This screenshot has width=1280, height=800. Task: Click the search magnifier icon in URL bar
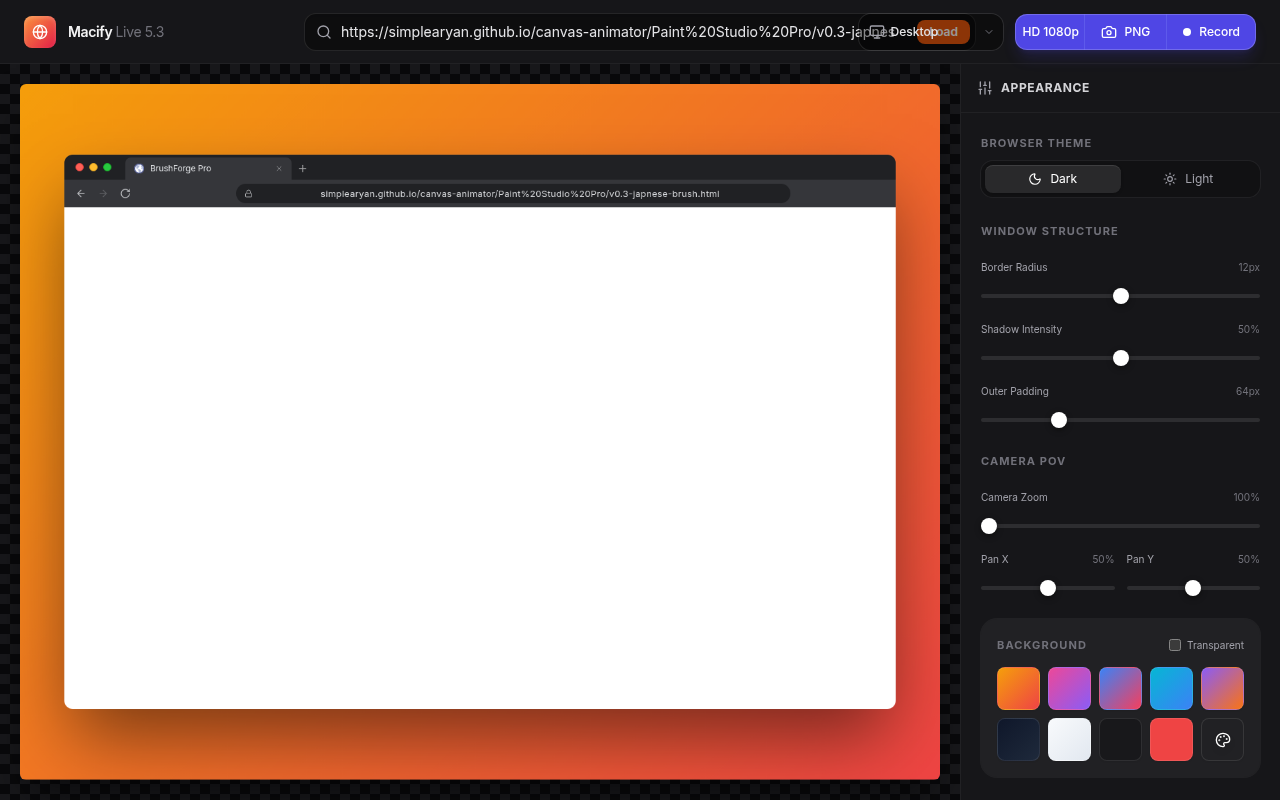tap(324, 32)
